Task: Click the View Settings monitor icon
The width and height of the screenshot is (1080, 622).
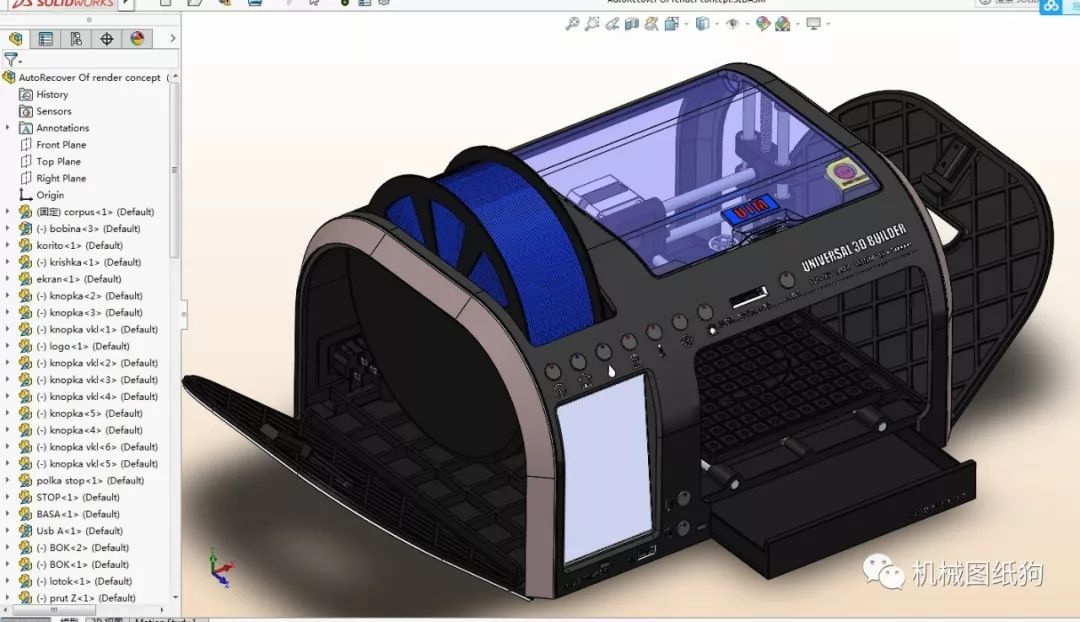Action: click(x=813, y=24)
